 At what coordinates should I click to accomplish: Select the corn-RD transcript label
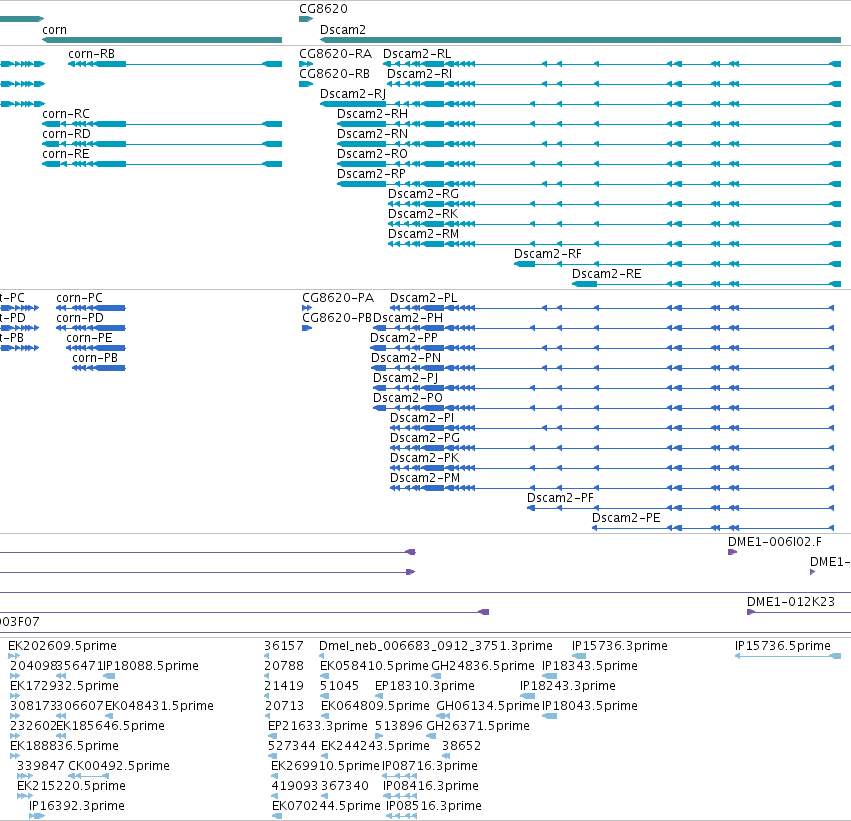(66, 134)
